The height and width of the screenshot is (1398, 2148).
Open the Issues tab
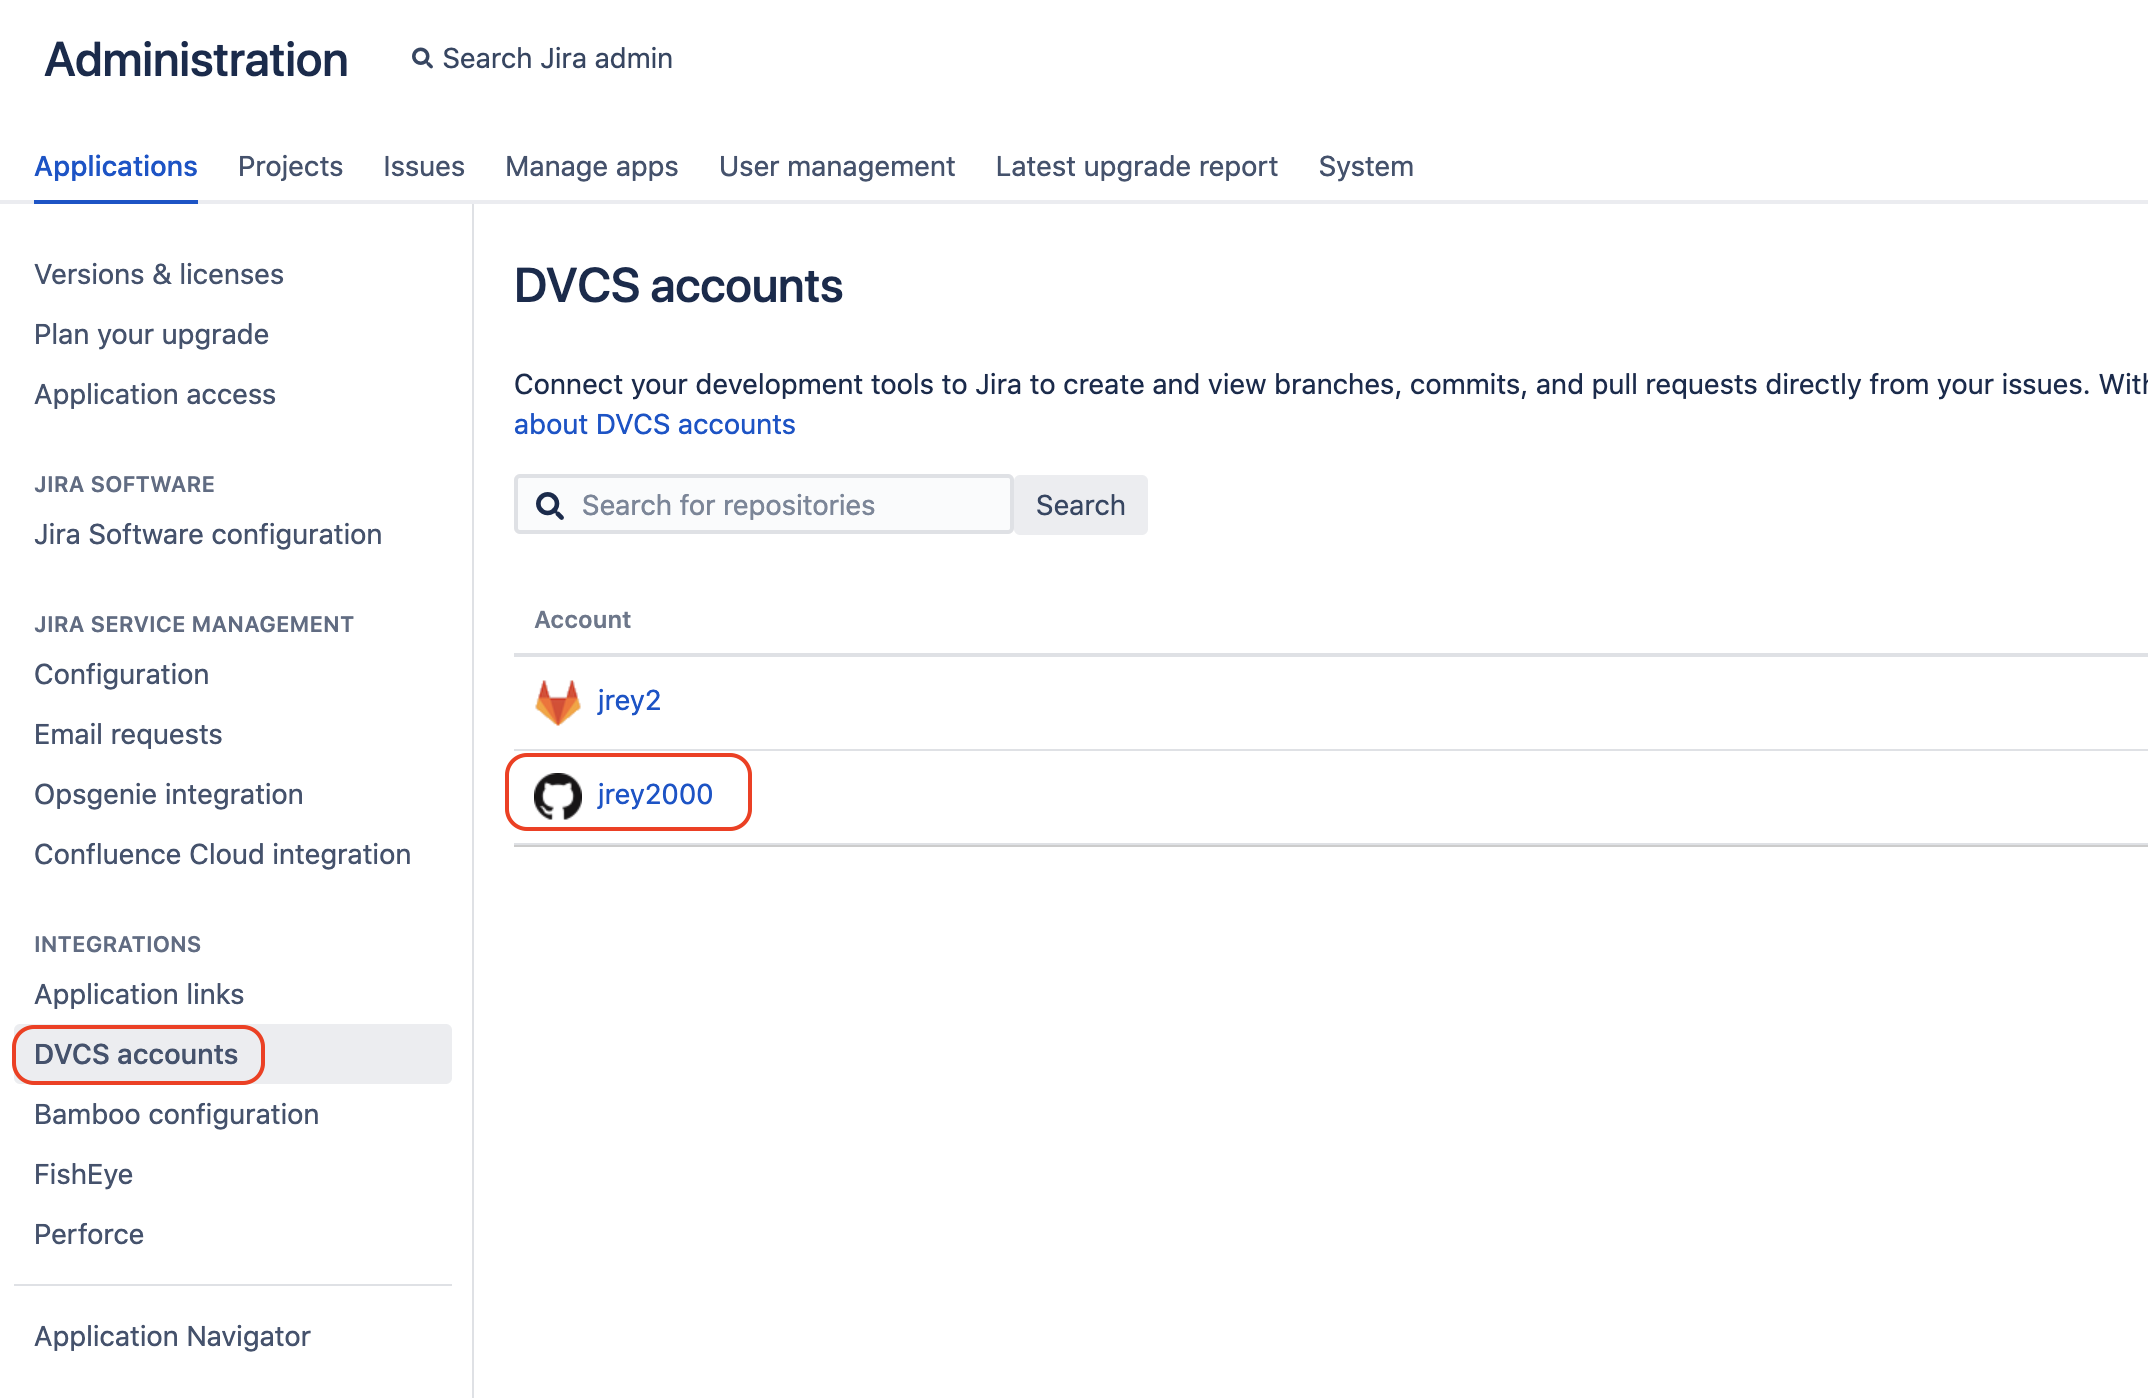(x=424, y=166)
